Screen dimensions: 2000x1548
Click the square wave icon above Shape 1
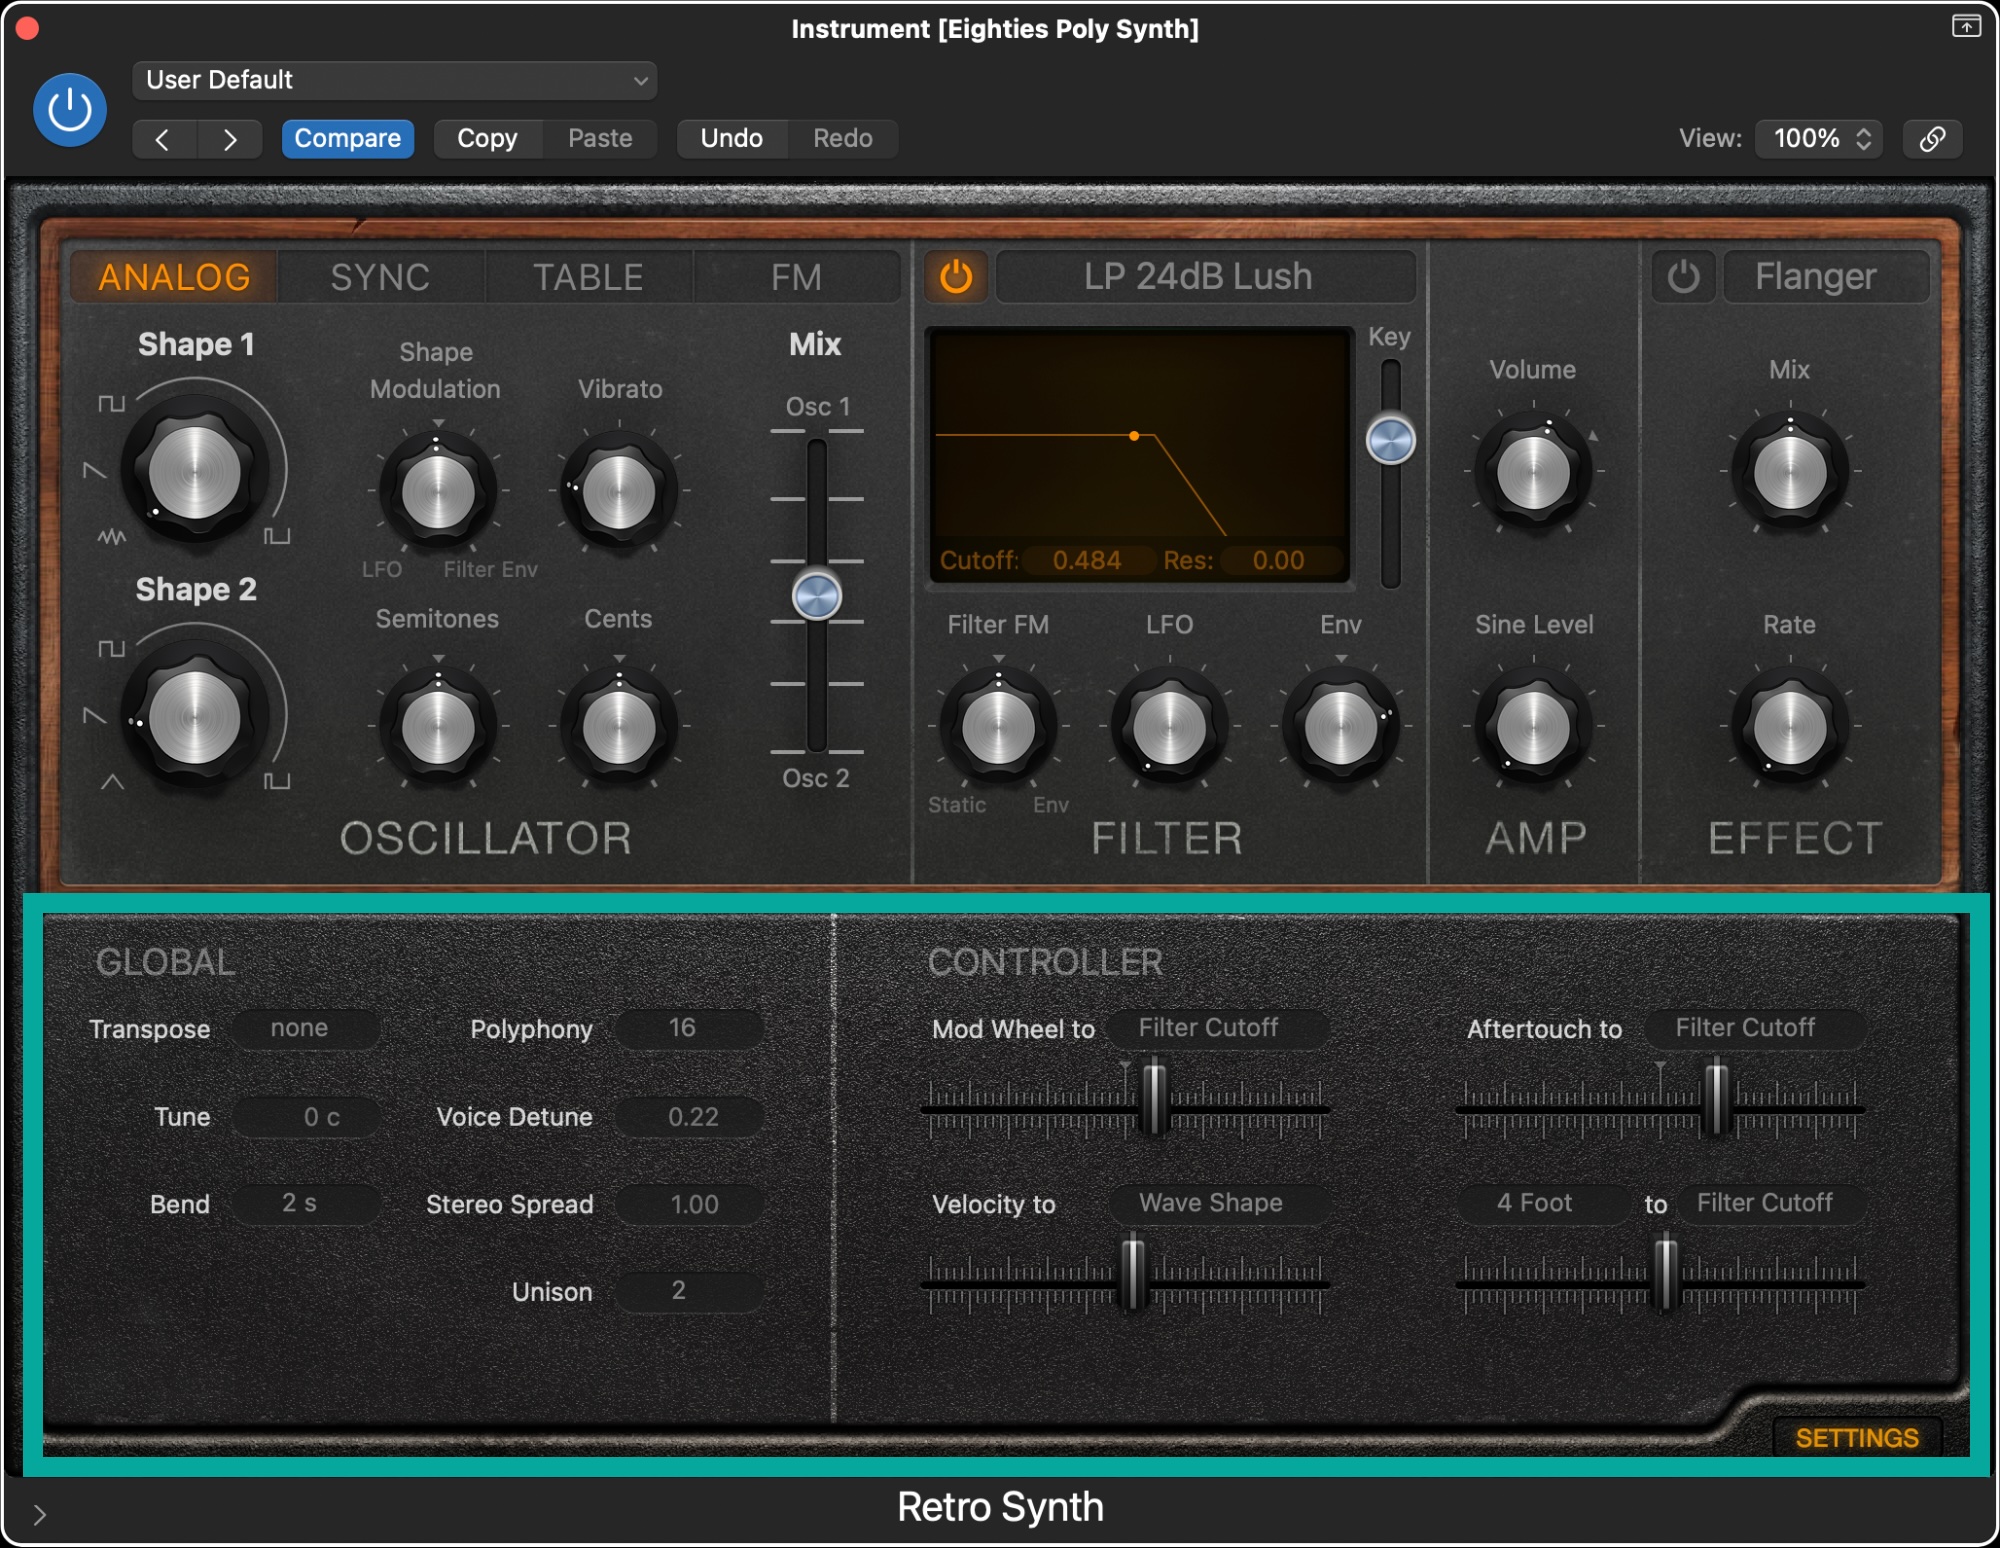[x=111, y=404]
